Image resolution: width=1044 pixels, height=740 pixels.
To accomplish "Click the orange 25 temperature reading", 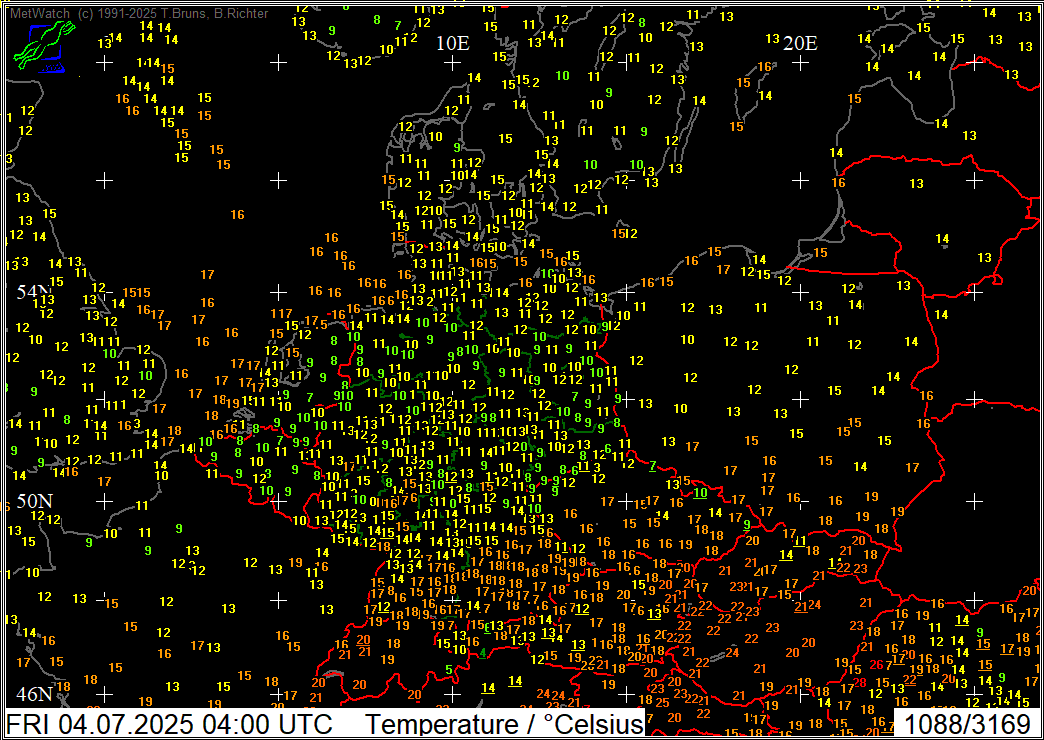I will point(662,703).
